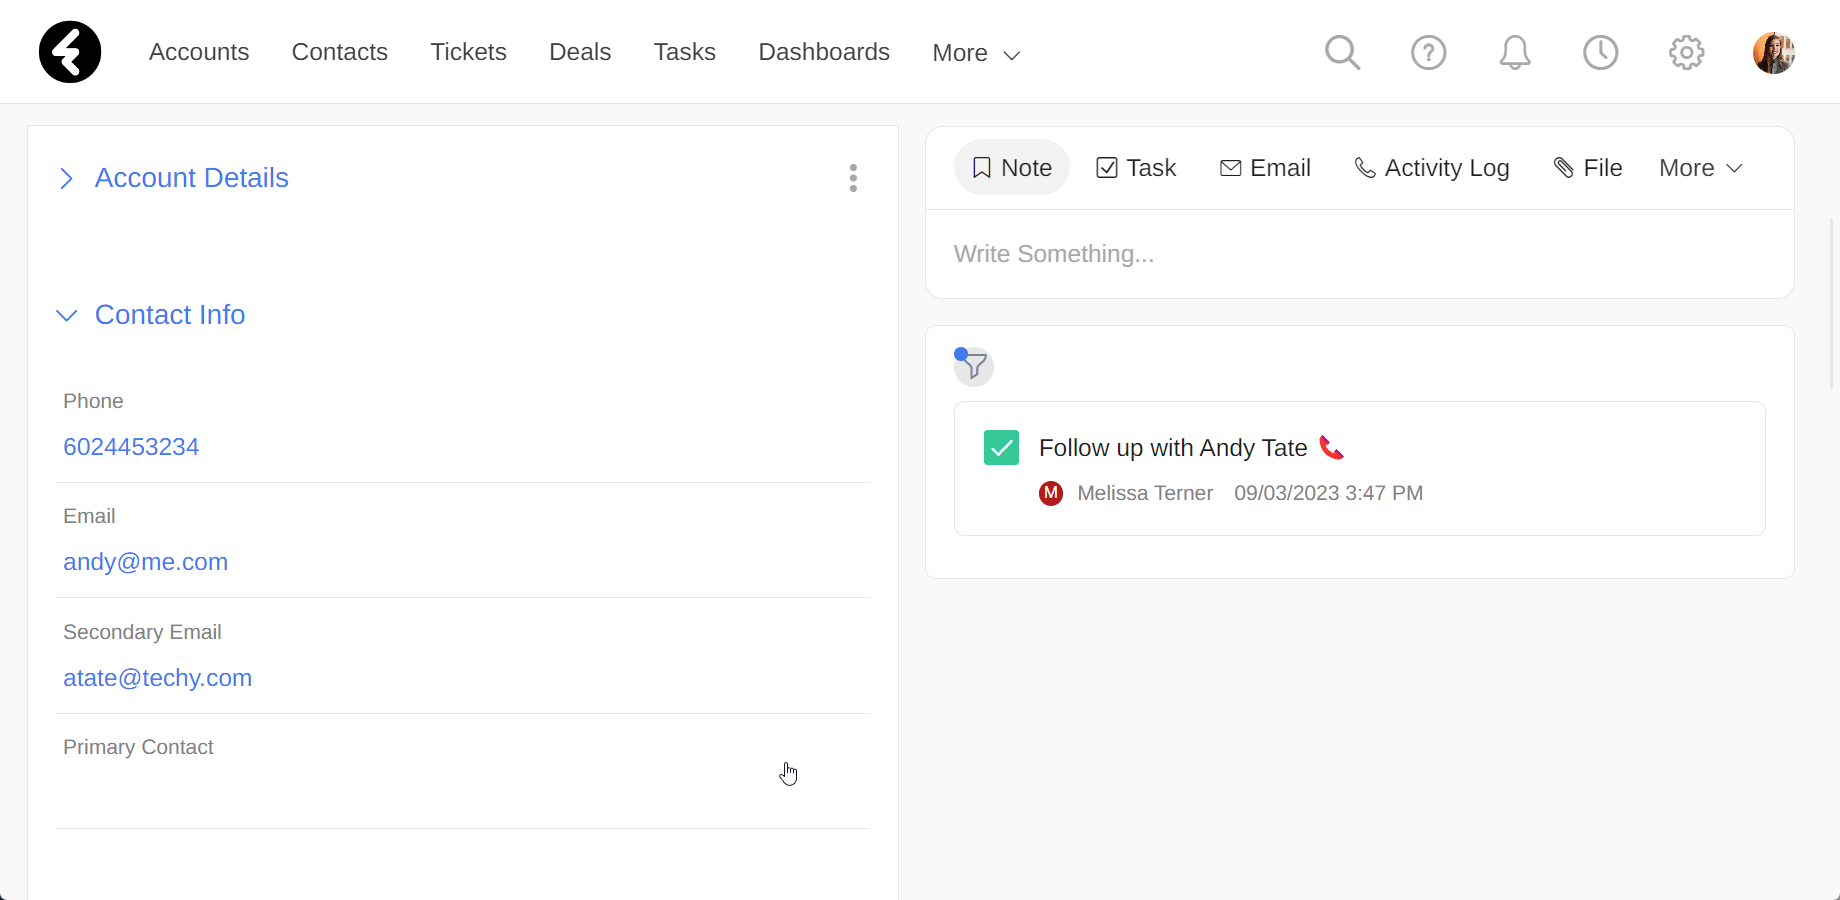Click the Melissa Terner name
Viewport: 1840px width, 900px height.
point(1145,493)
